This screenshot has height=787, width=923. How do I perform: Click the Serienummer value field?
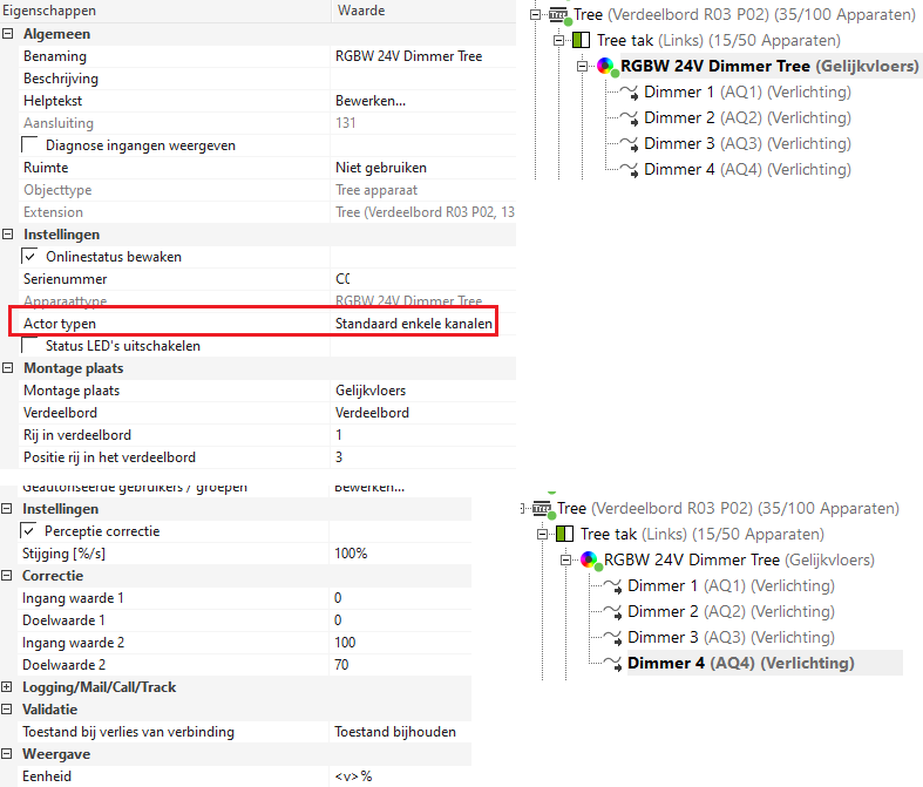[x=424, y=279]
